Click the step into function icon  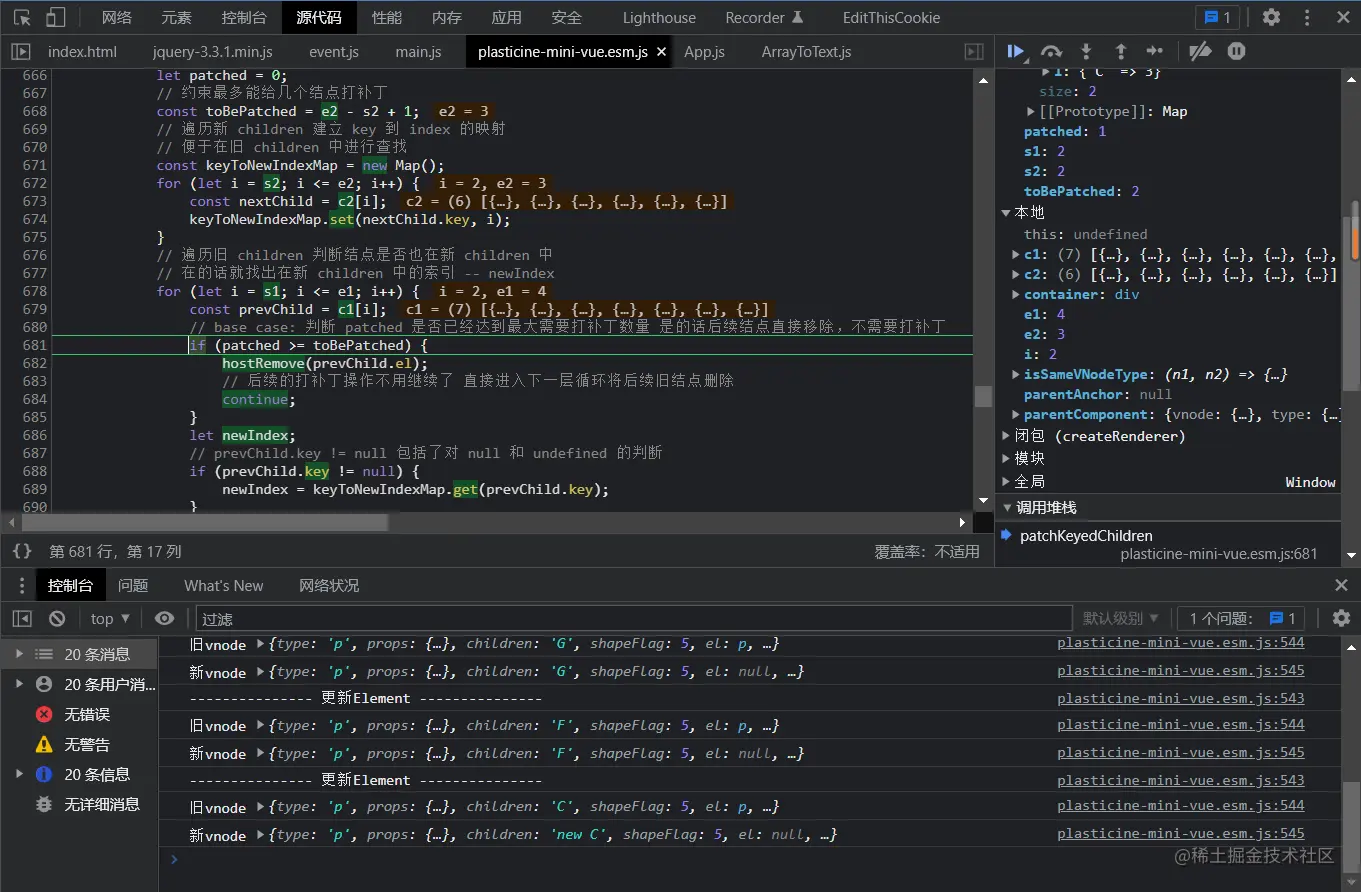click(x=1086, y=52)
